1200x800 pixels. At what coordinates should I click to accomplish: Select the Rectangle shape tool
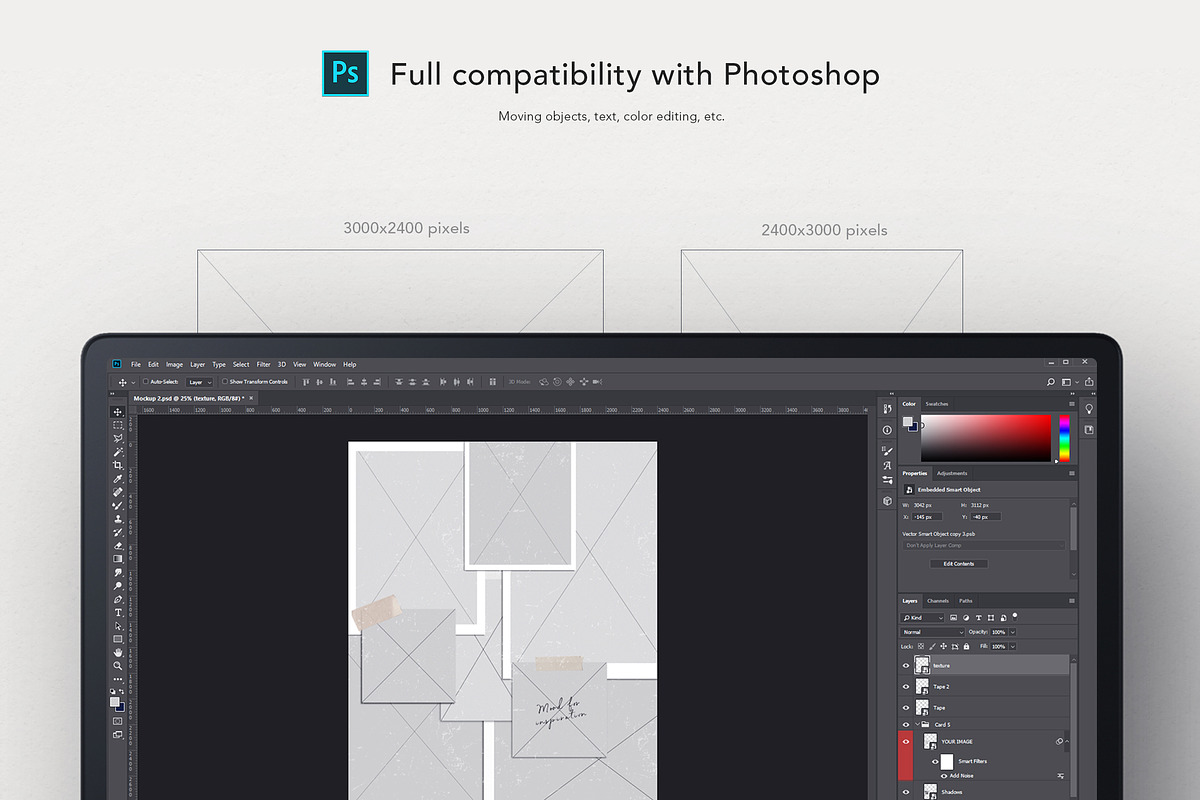119,639
